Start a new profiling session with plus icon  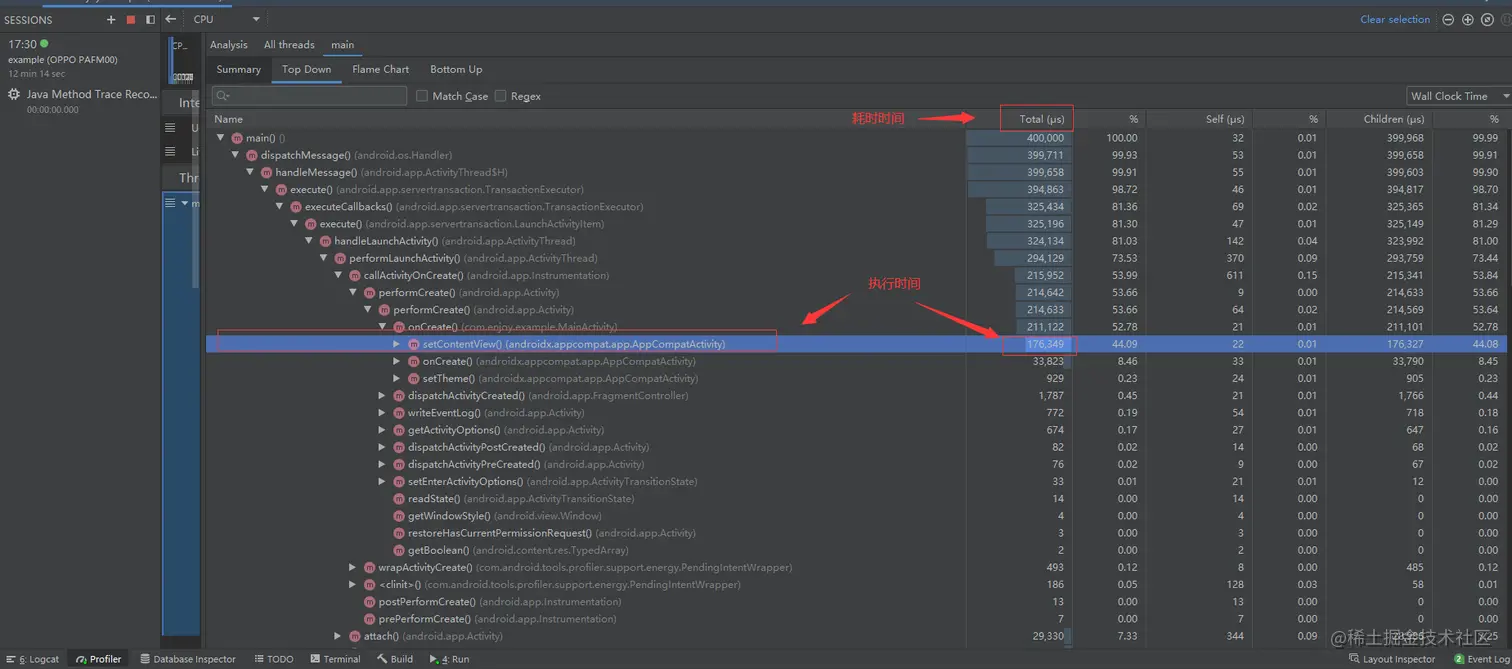point(111,20)
